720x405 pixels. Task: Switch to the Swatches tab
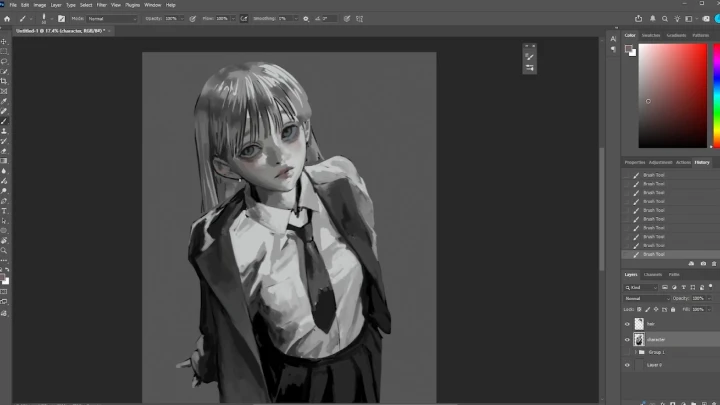651,35
